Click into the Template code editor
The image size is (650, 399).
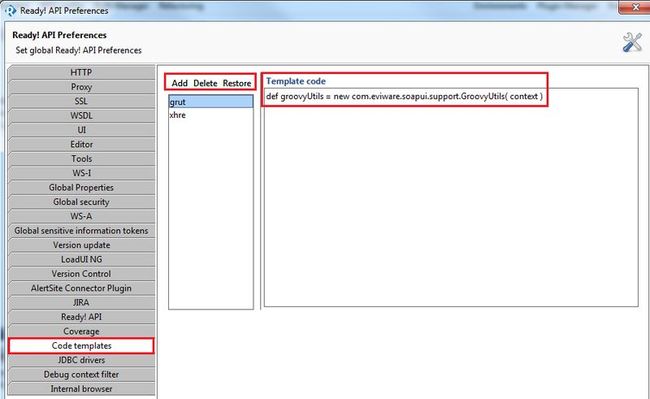(451, 198)
